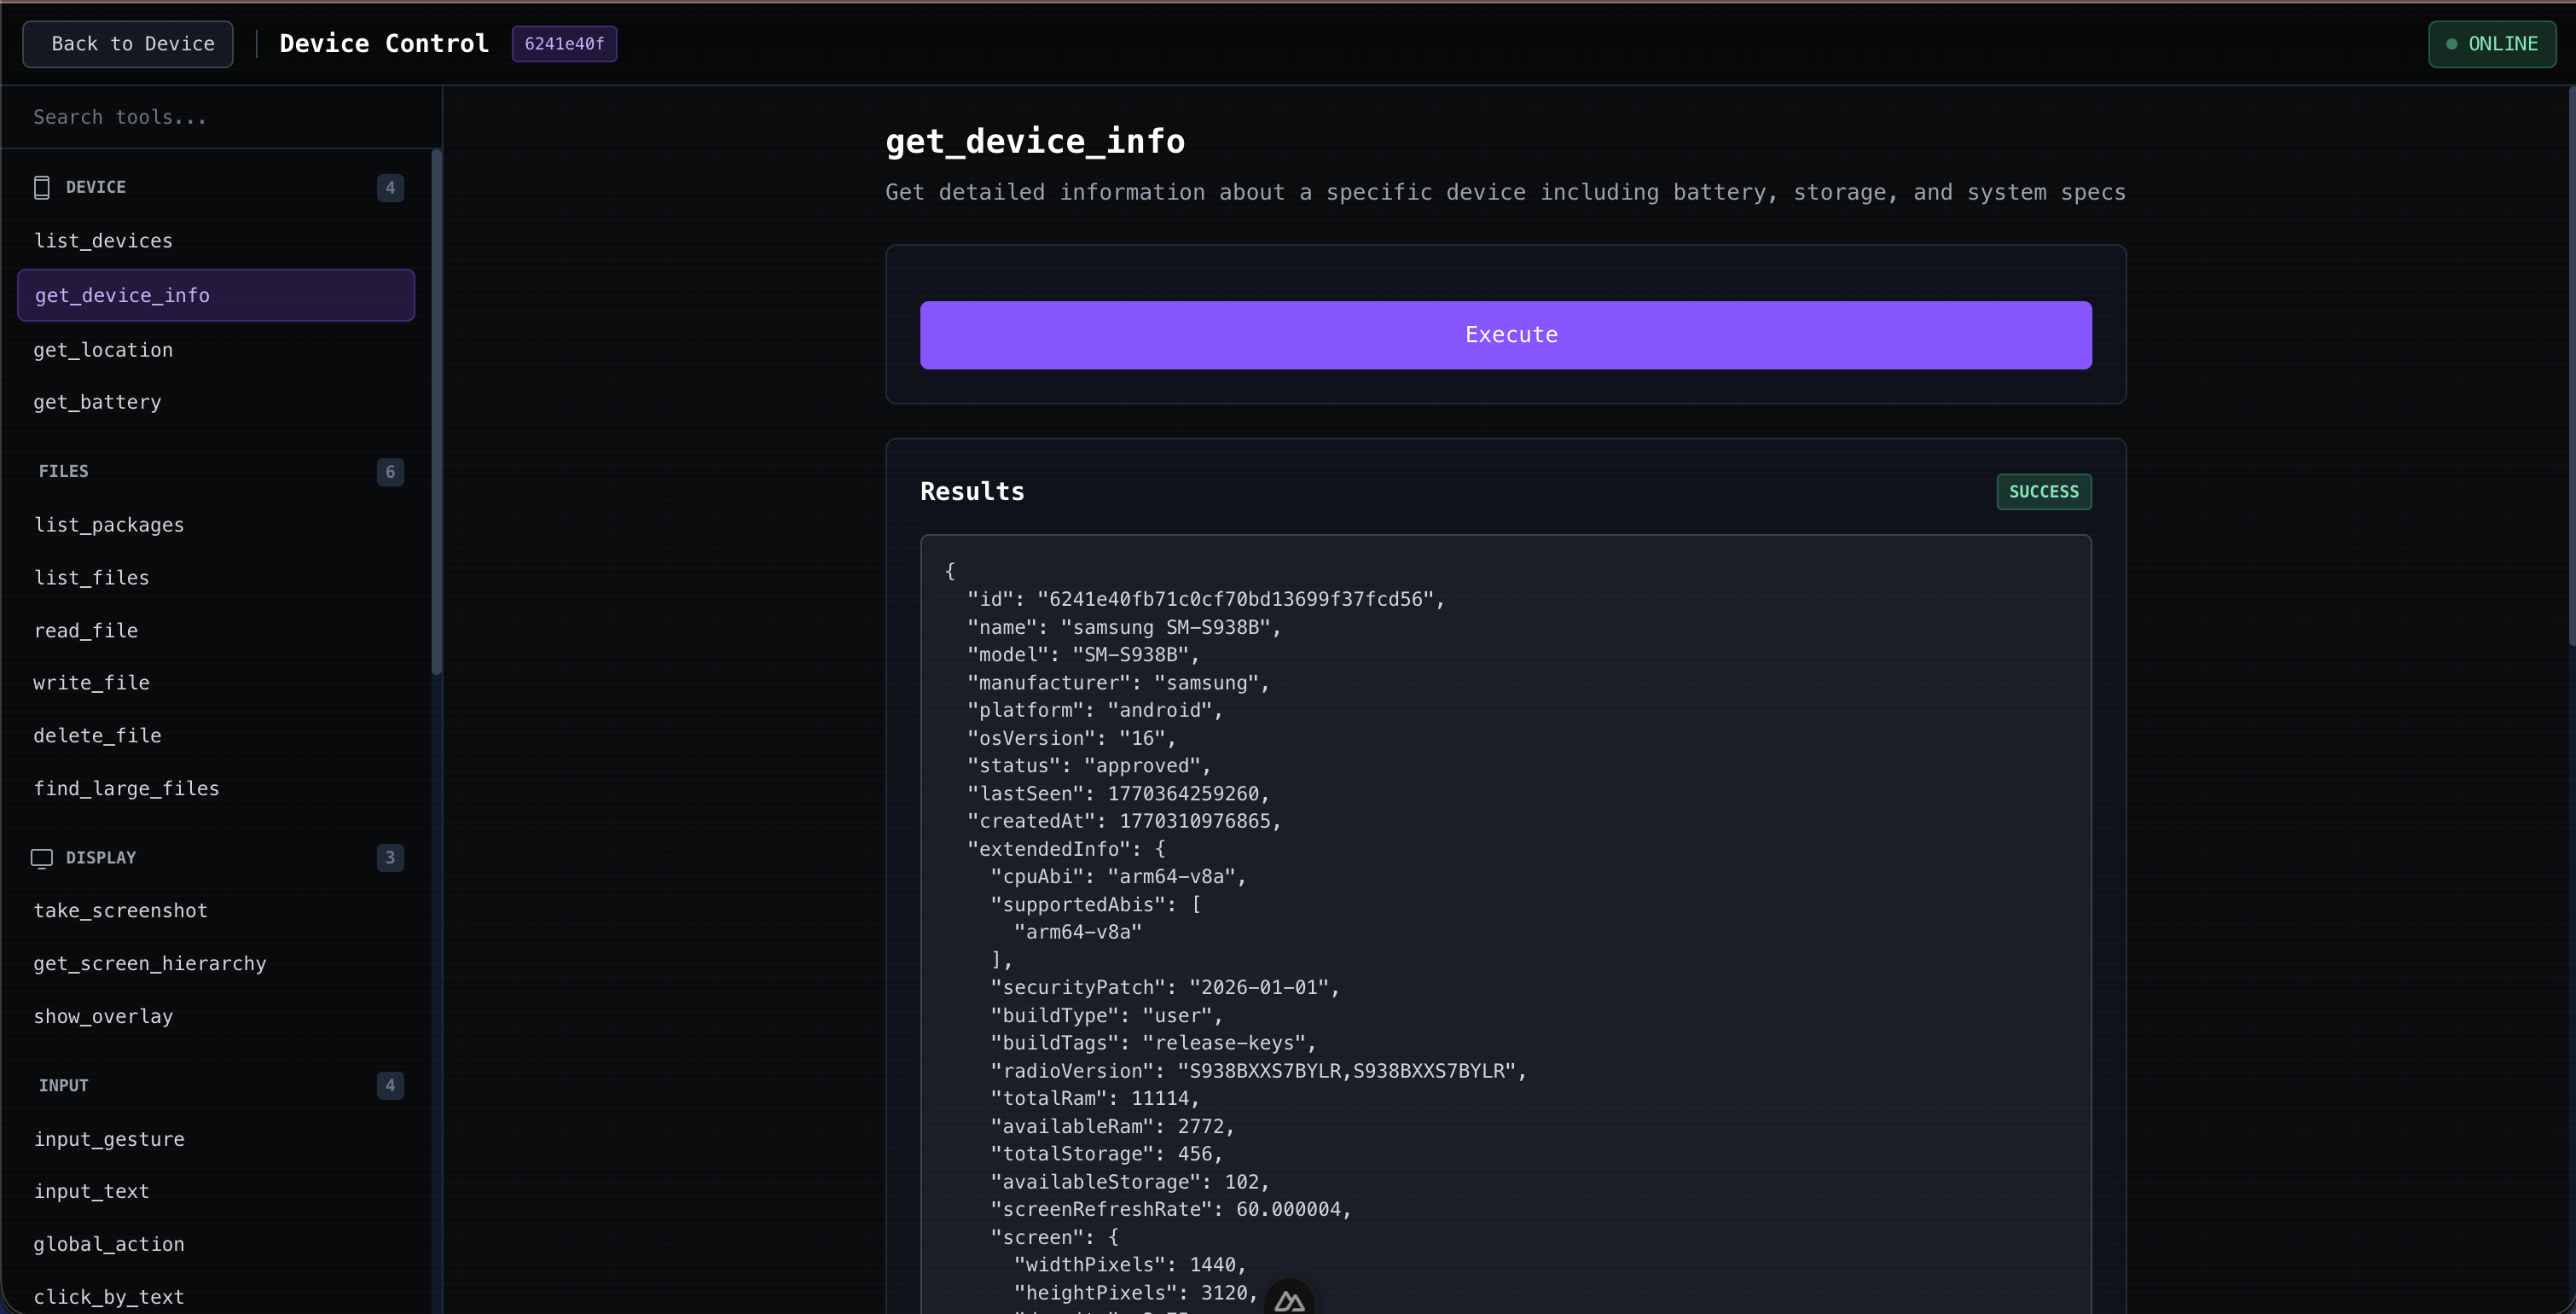Open get_screen_hierarchy tool
Screen dimensions: 2576x1314
(216, 964)
